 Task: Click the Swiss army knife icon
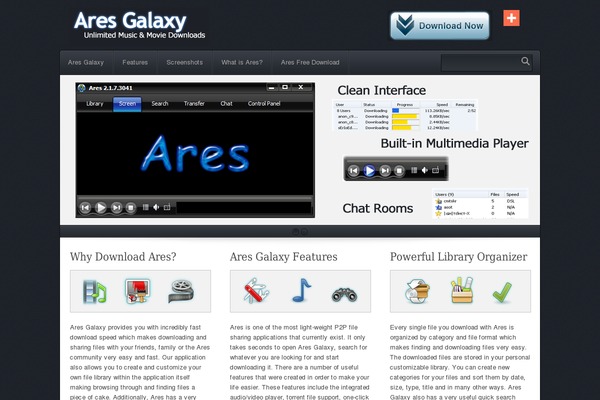point(256,291)
